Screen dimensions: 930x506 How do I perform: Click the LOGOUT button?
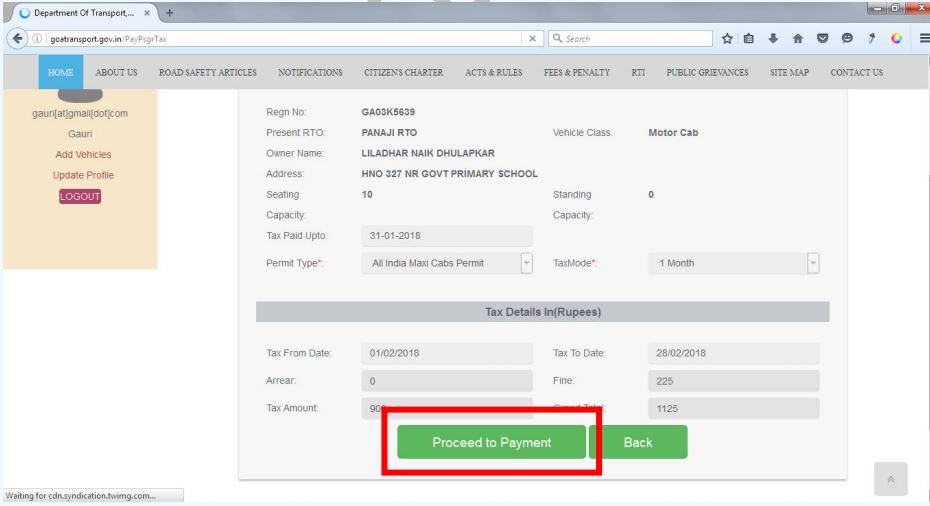(80, 196)
